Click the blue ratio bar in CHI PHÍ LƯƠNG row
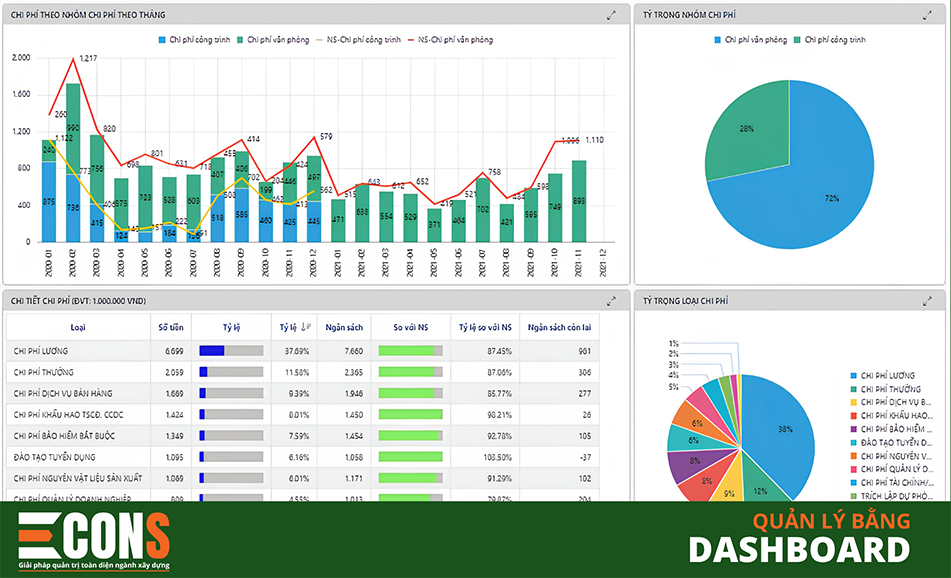951x578 pixels. [212, 351]
